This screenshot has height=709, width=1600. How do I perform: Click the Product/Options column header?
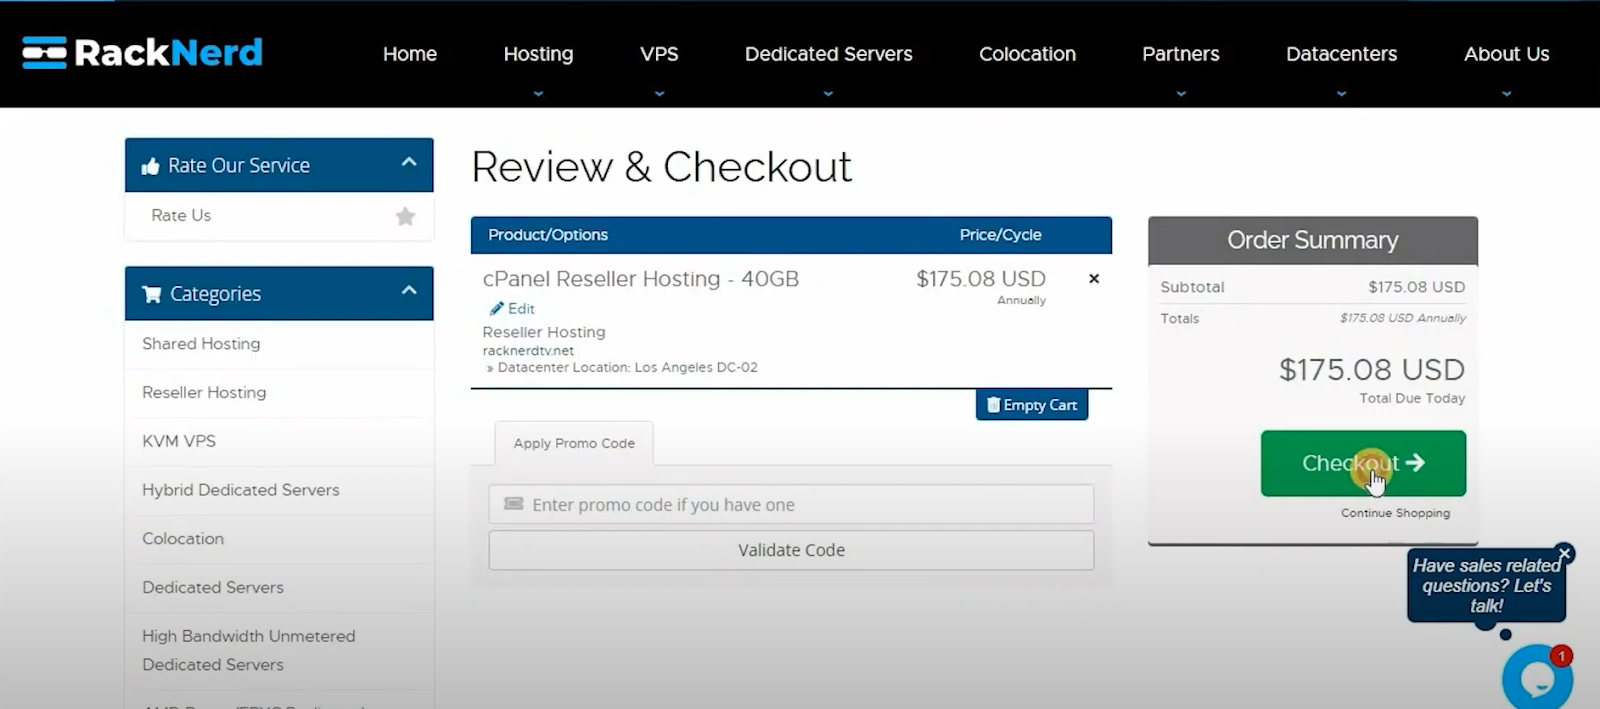pos(548,235)
